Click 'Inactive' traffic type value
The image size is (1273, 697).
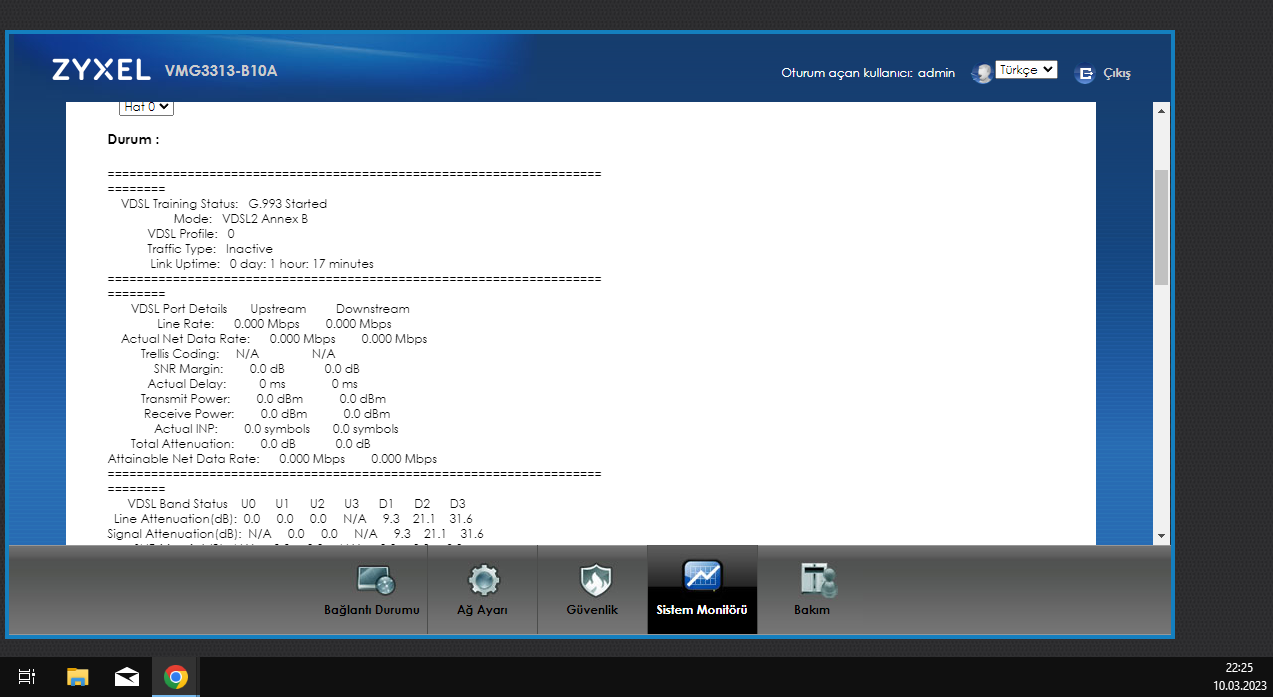coord(249,249)
